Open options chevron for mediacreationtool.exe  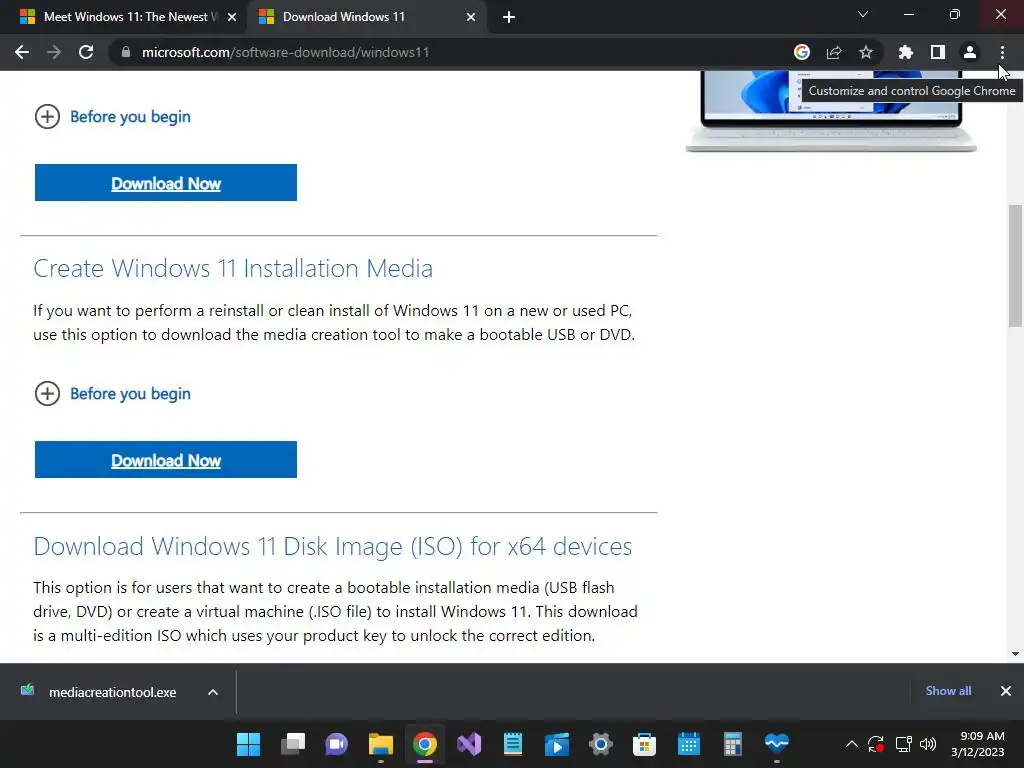pyautogui.click(x=213, y=692)
